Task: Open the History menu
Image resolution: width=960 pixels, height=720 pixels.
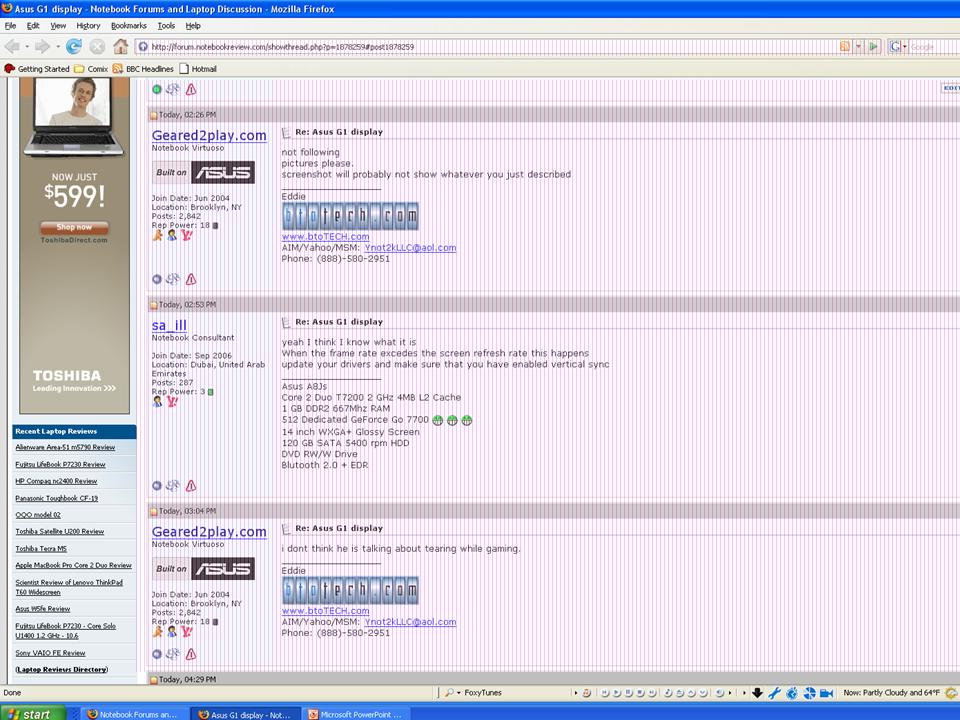Action: click(x=88, y=26)
